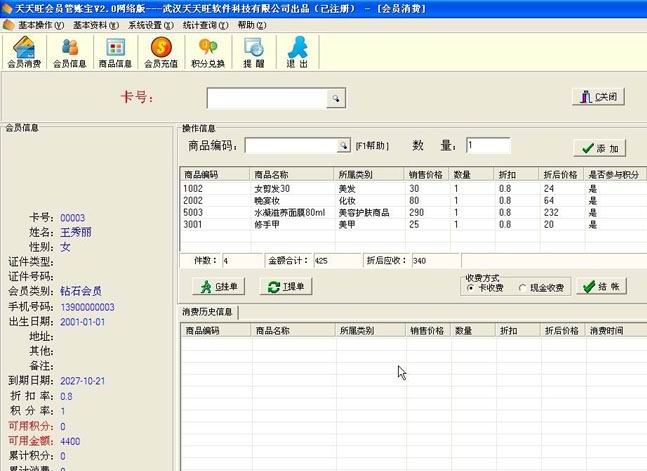The width and height of the screenshot is (647, 471).
Task: Select the row with code 1002
Action: [x=413, y=189]
